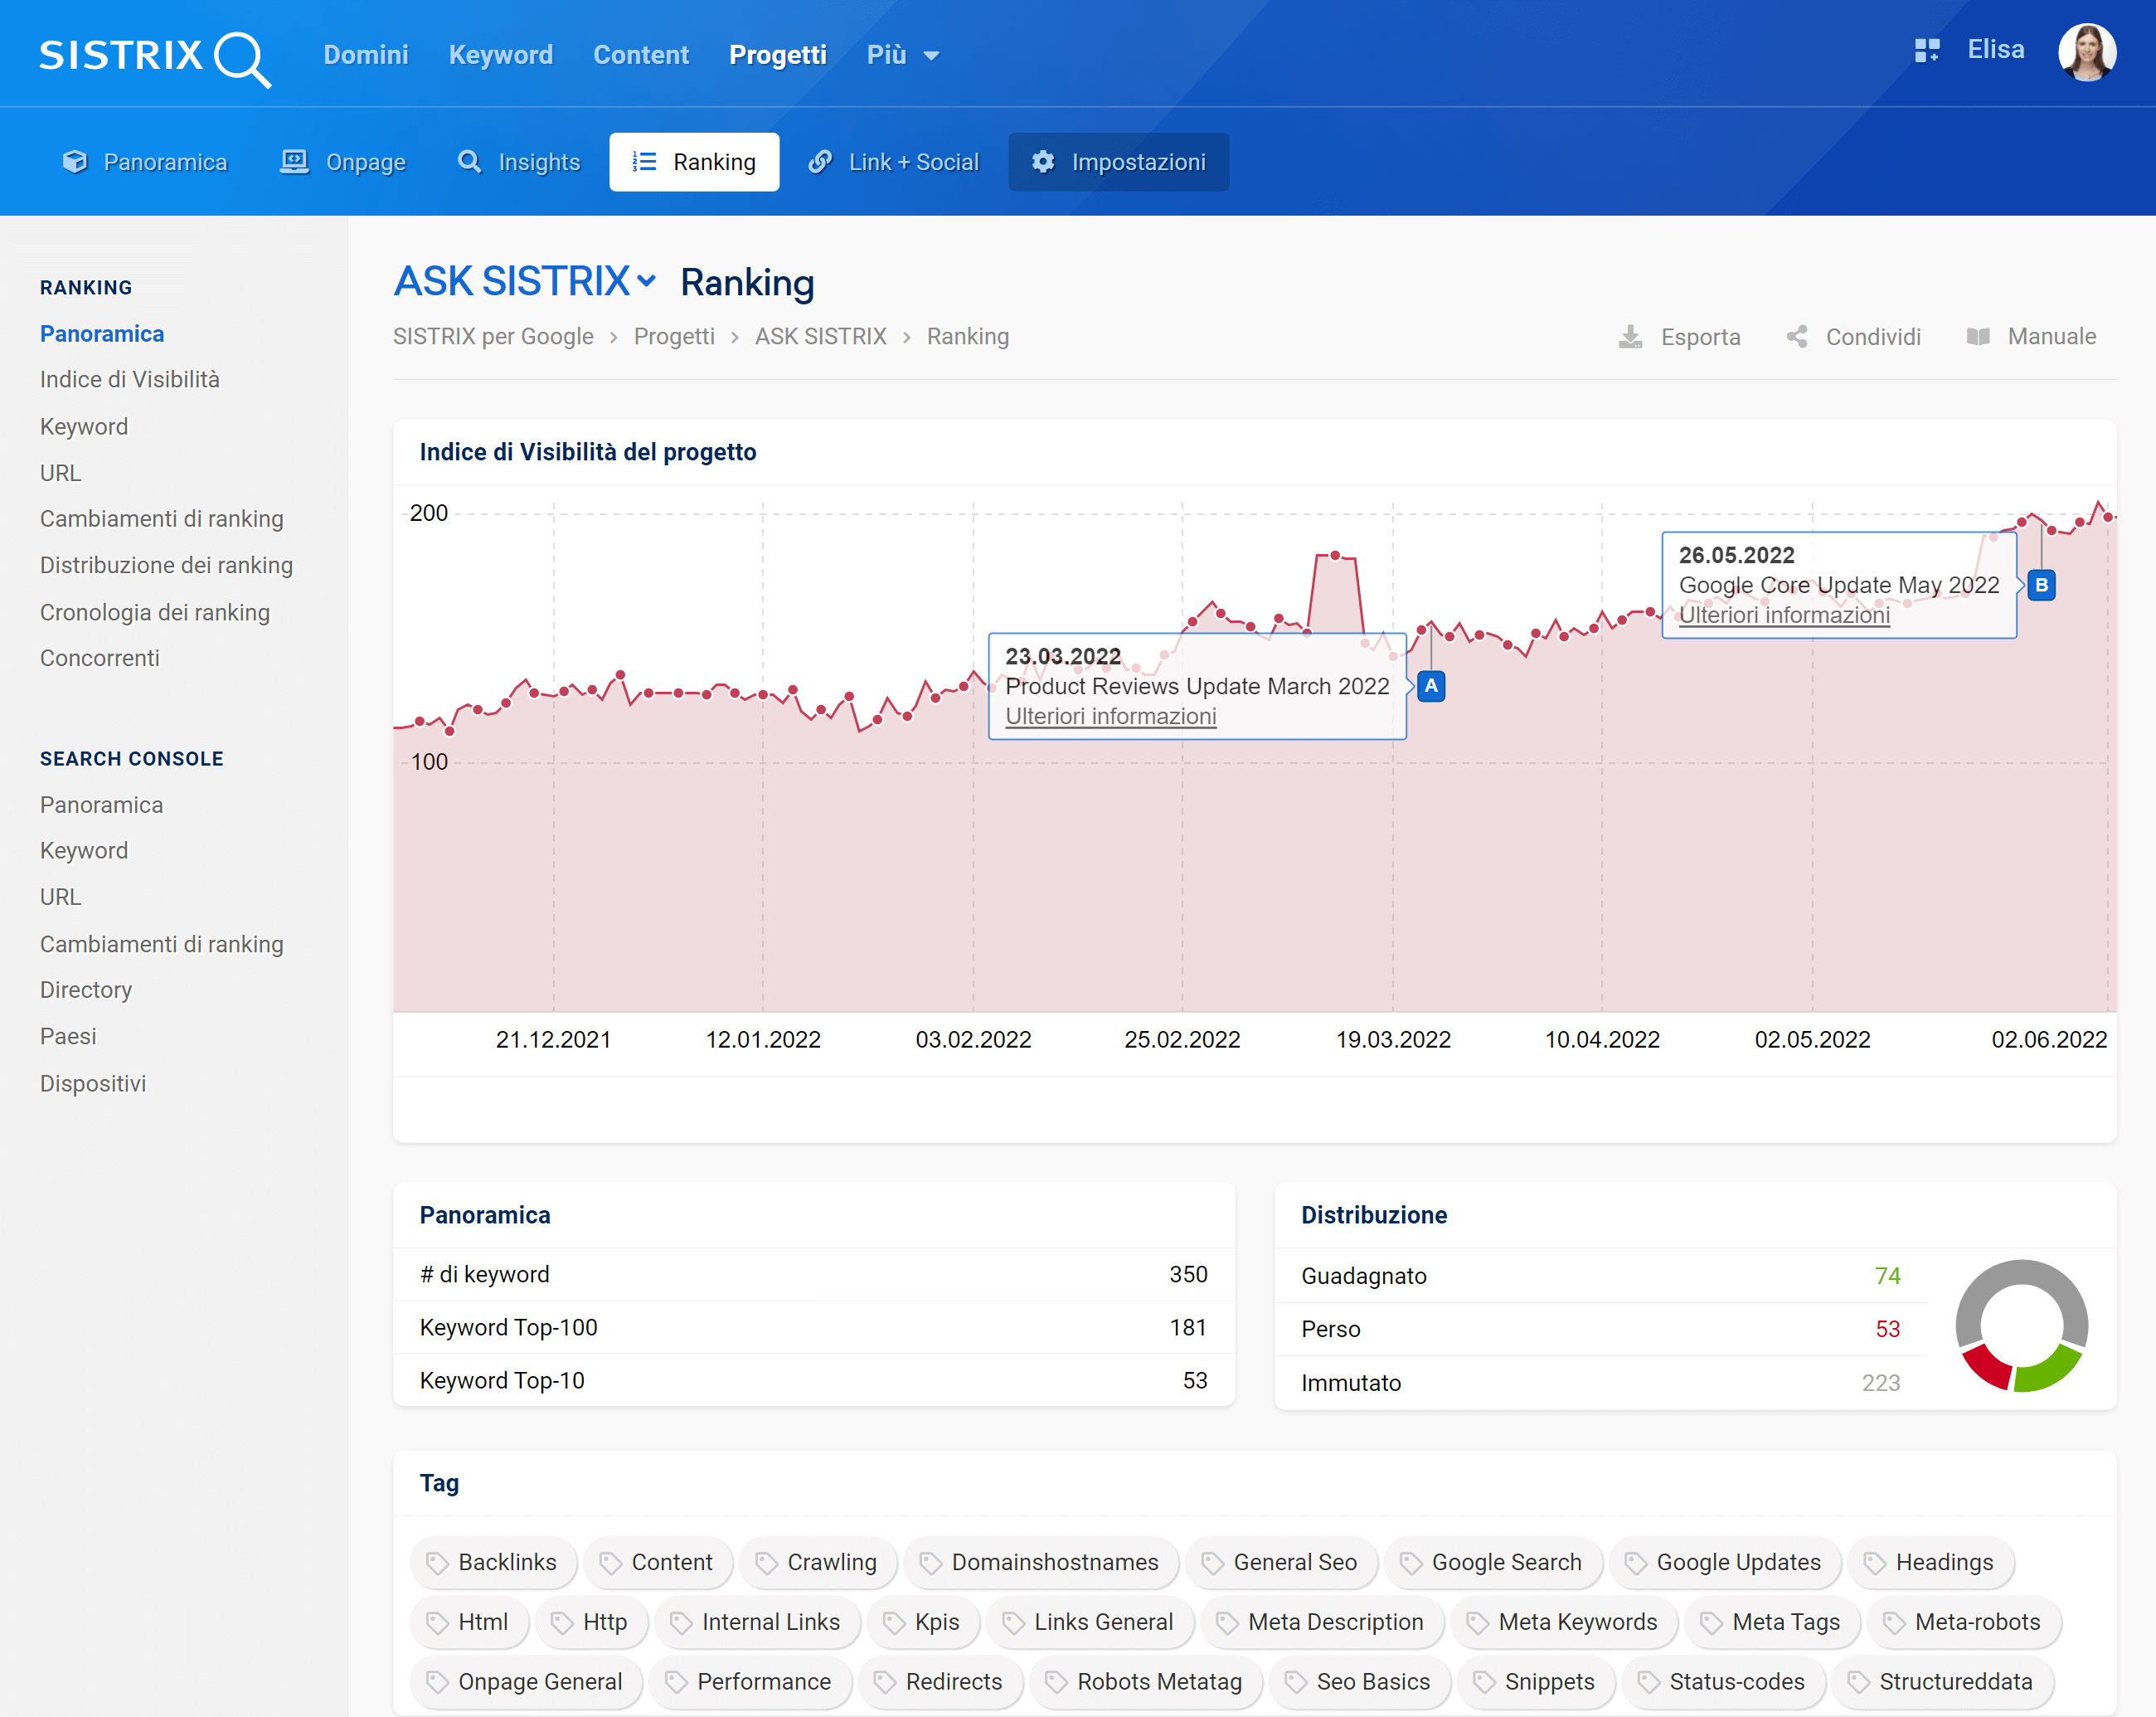Click the Elisa username
Screen dimensions: 2156x1717
coord(1996,50)
